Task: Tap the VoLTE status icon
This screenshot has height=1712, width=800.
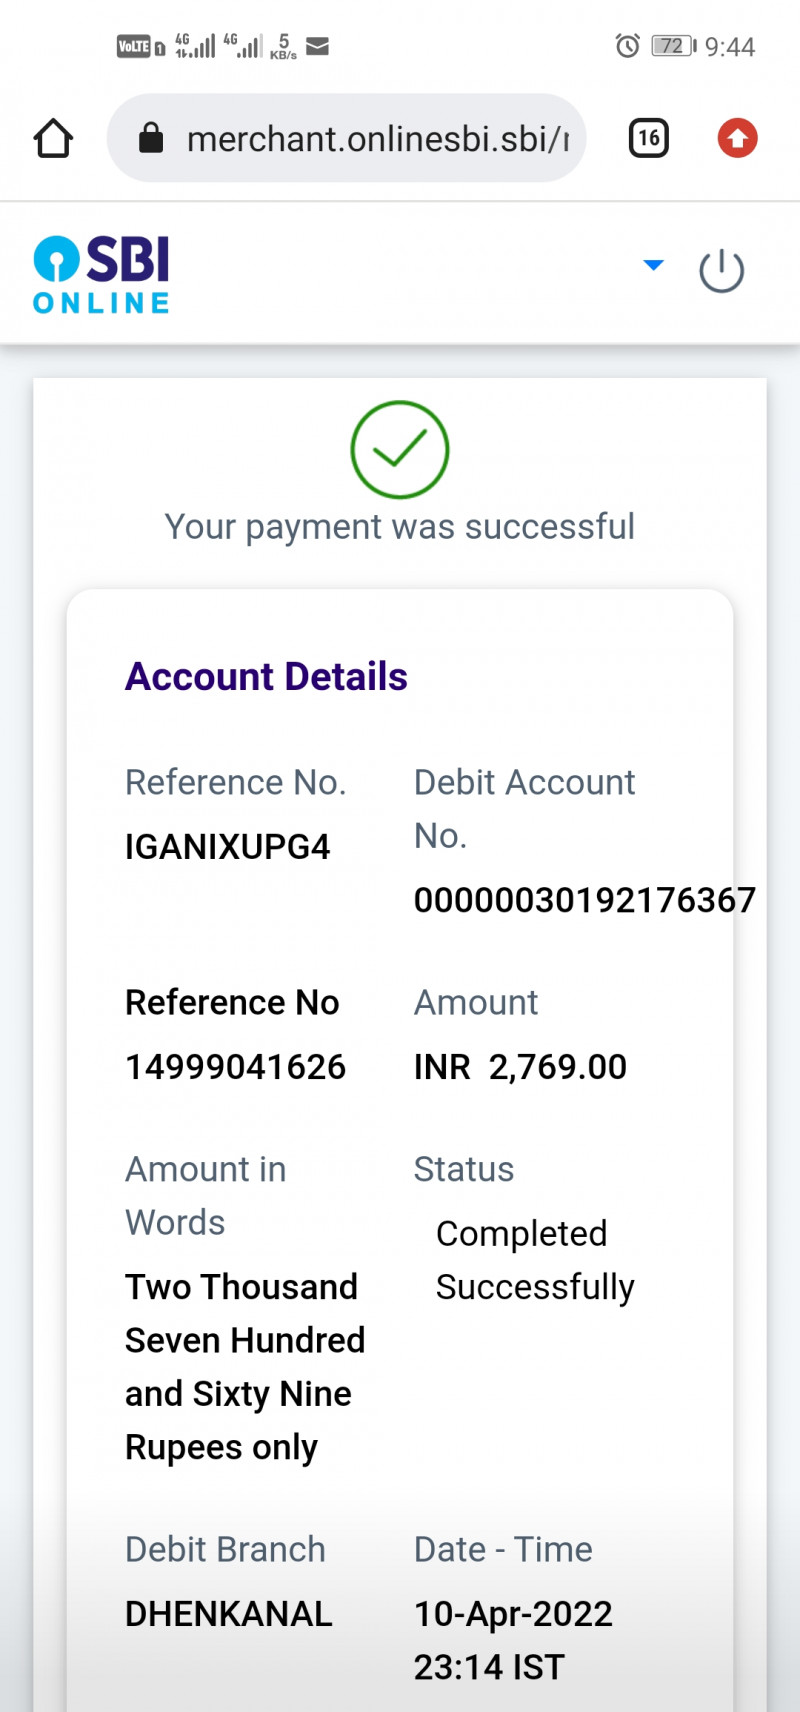Action: pos(135,46)
